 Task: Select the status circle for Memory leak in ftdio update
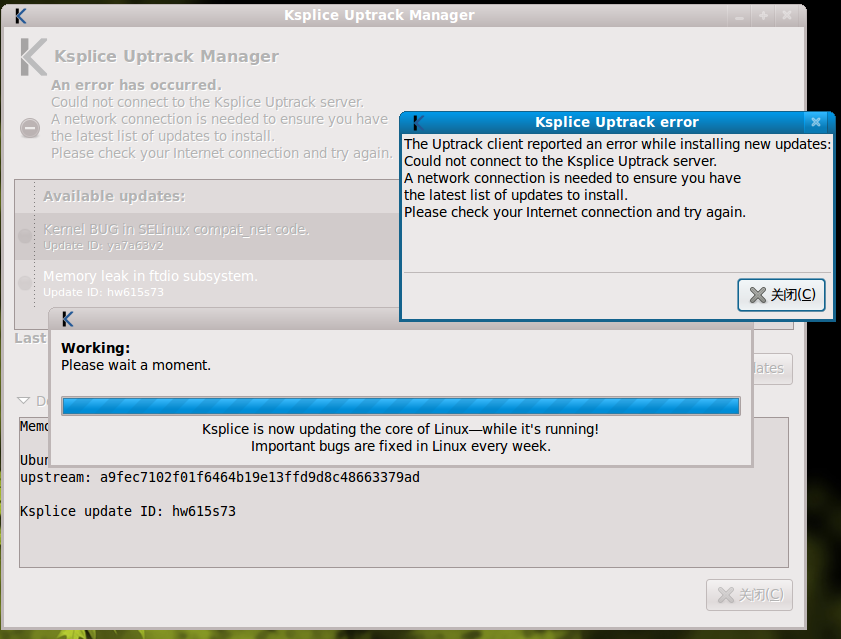[x=25, y=283]
